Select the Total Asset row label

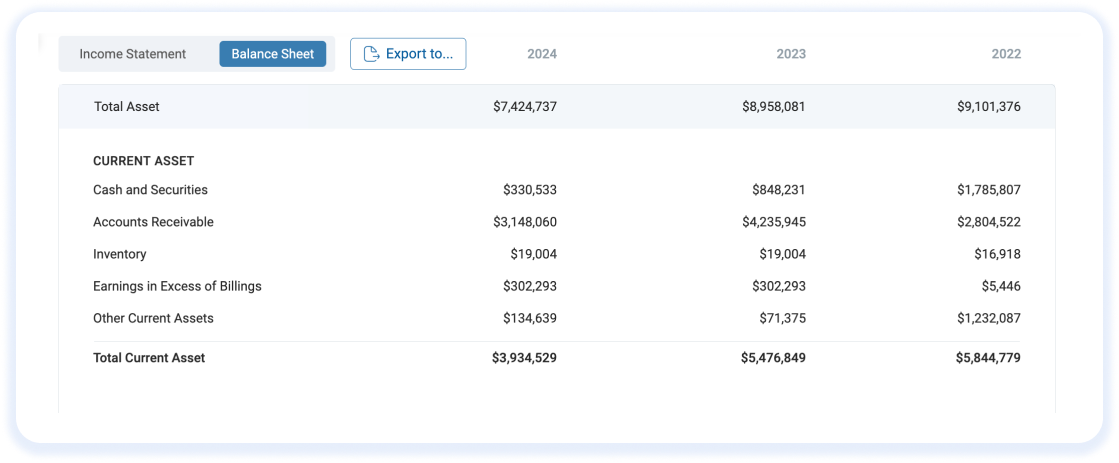pos(127,107)
